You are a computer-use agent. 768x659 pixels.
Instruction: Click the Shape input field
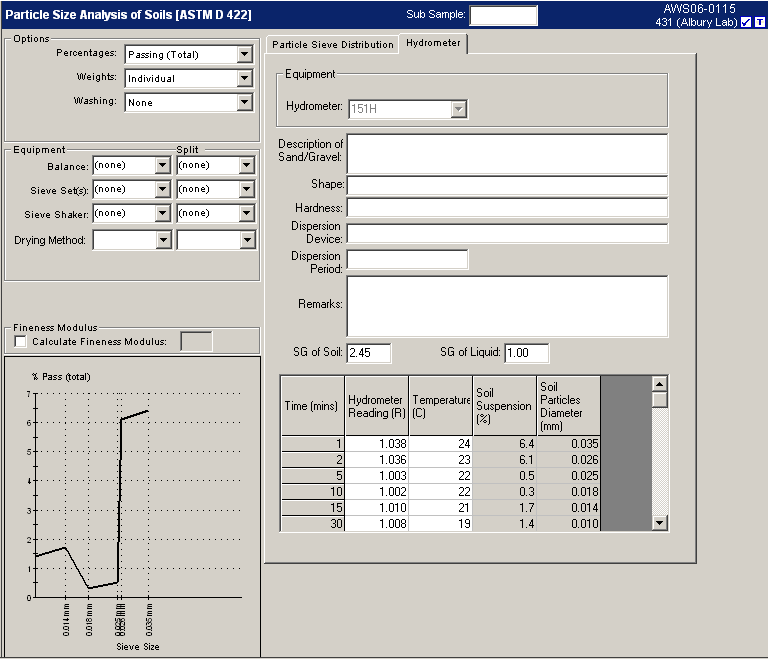click(507, 185)
